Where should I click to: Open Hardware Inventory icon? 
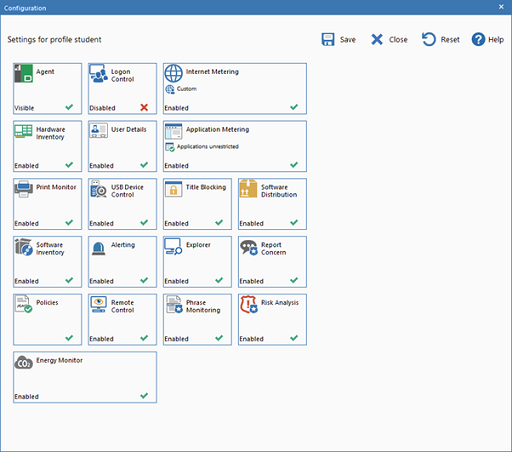[23, 131]
